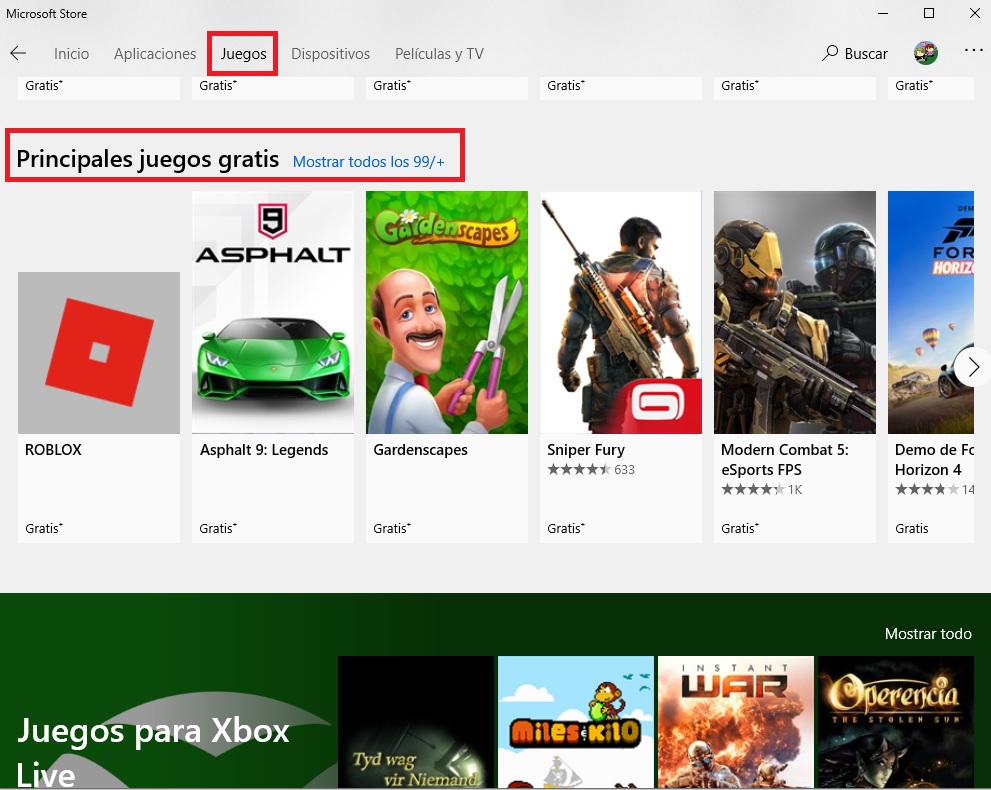Open the three-dots more options menu
Image resolution: width=991 pixels, height=790 pixels.
(973, 51)
